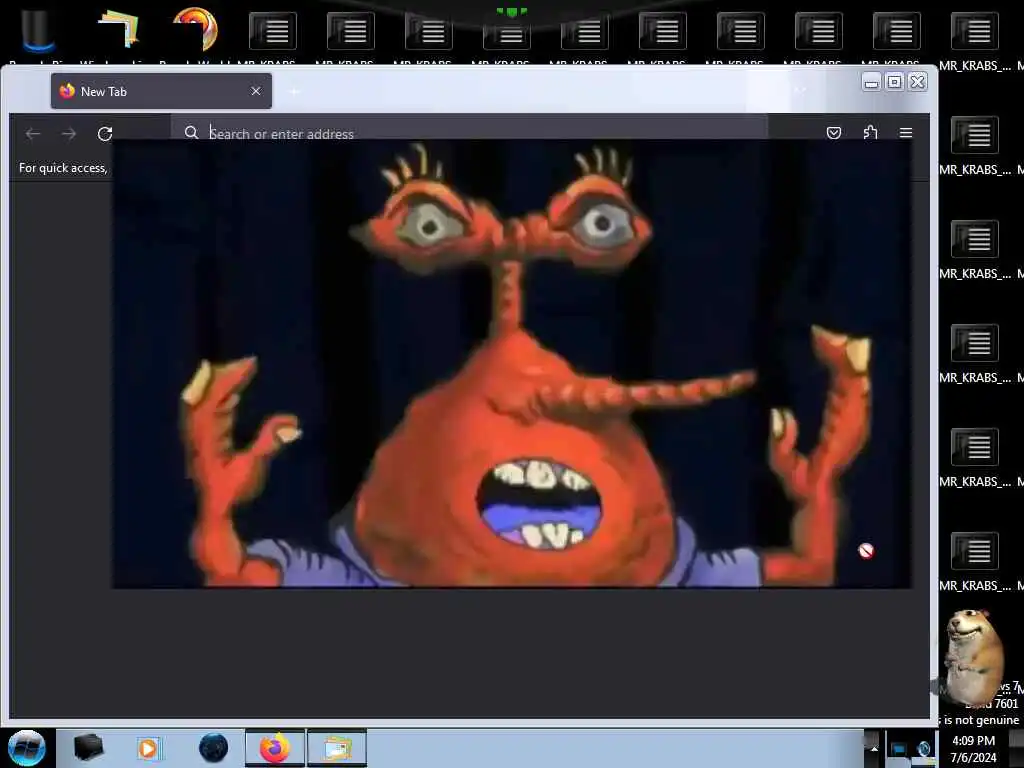Open the black box taskbar icon
Viewport: 1024px width, 768px height.
[88, 748]
